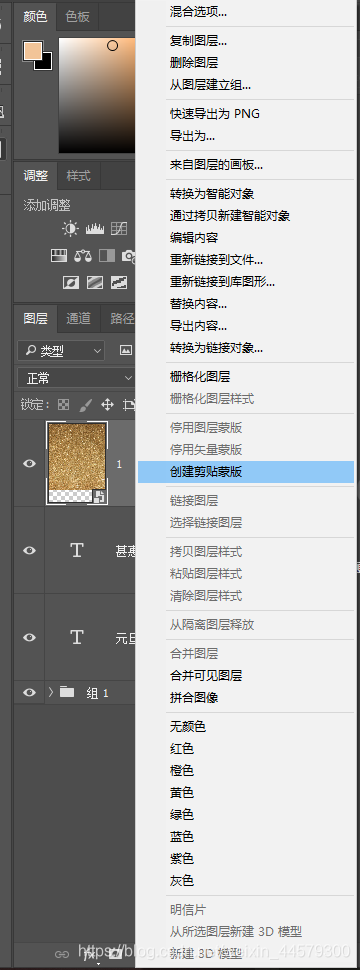Click the T icon of 元旦 text layer
The image size is (360, 970).
click(x=77, y=637)
